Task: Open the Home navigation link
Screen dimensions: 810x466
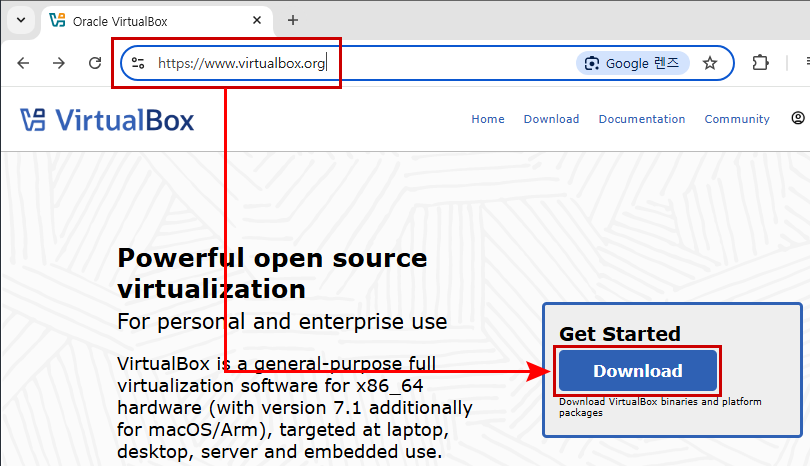Action: click(488, 119)
